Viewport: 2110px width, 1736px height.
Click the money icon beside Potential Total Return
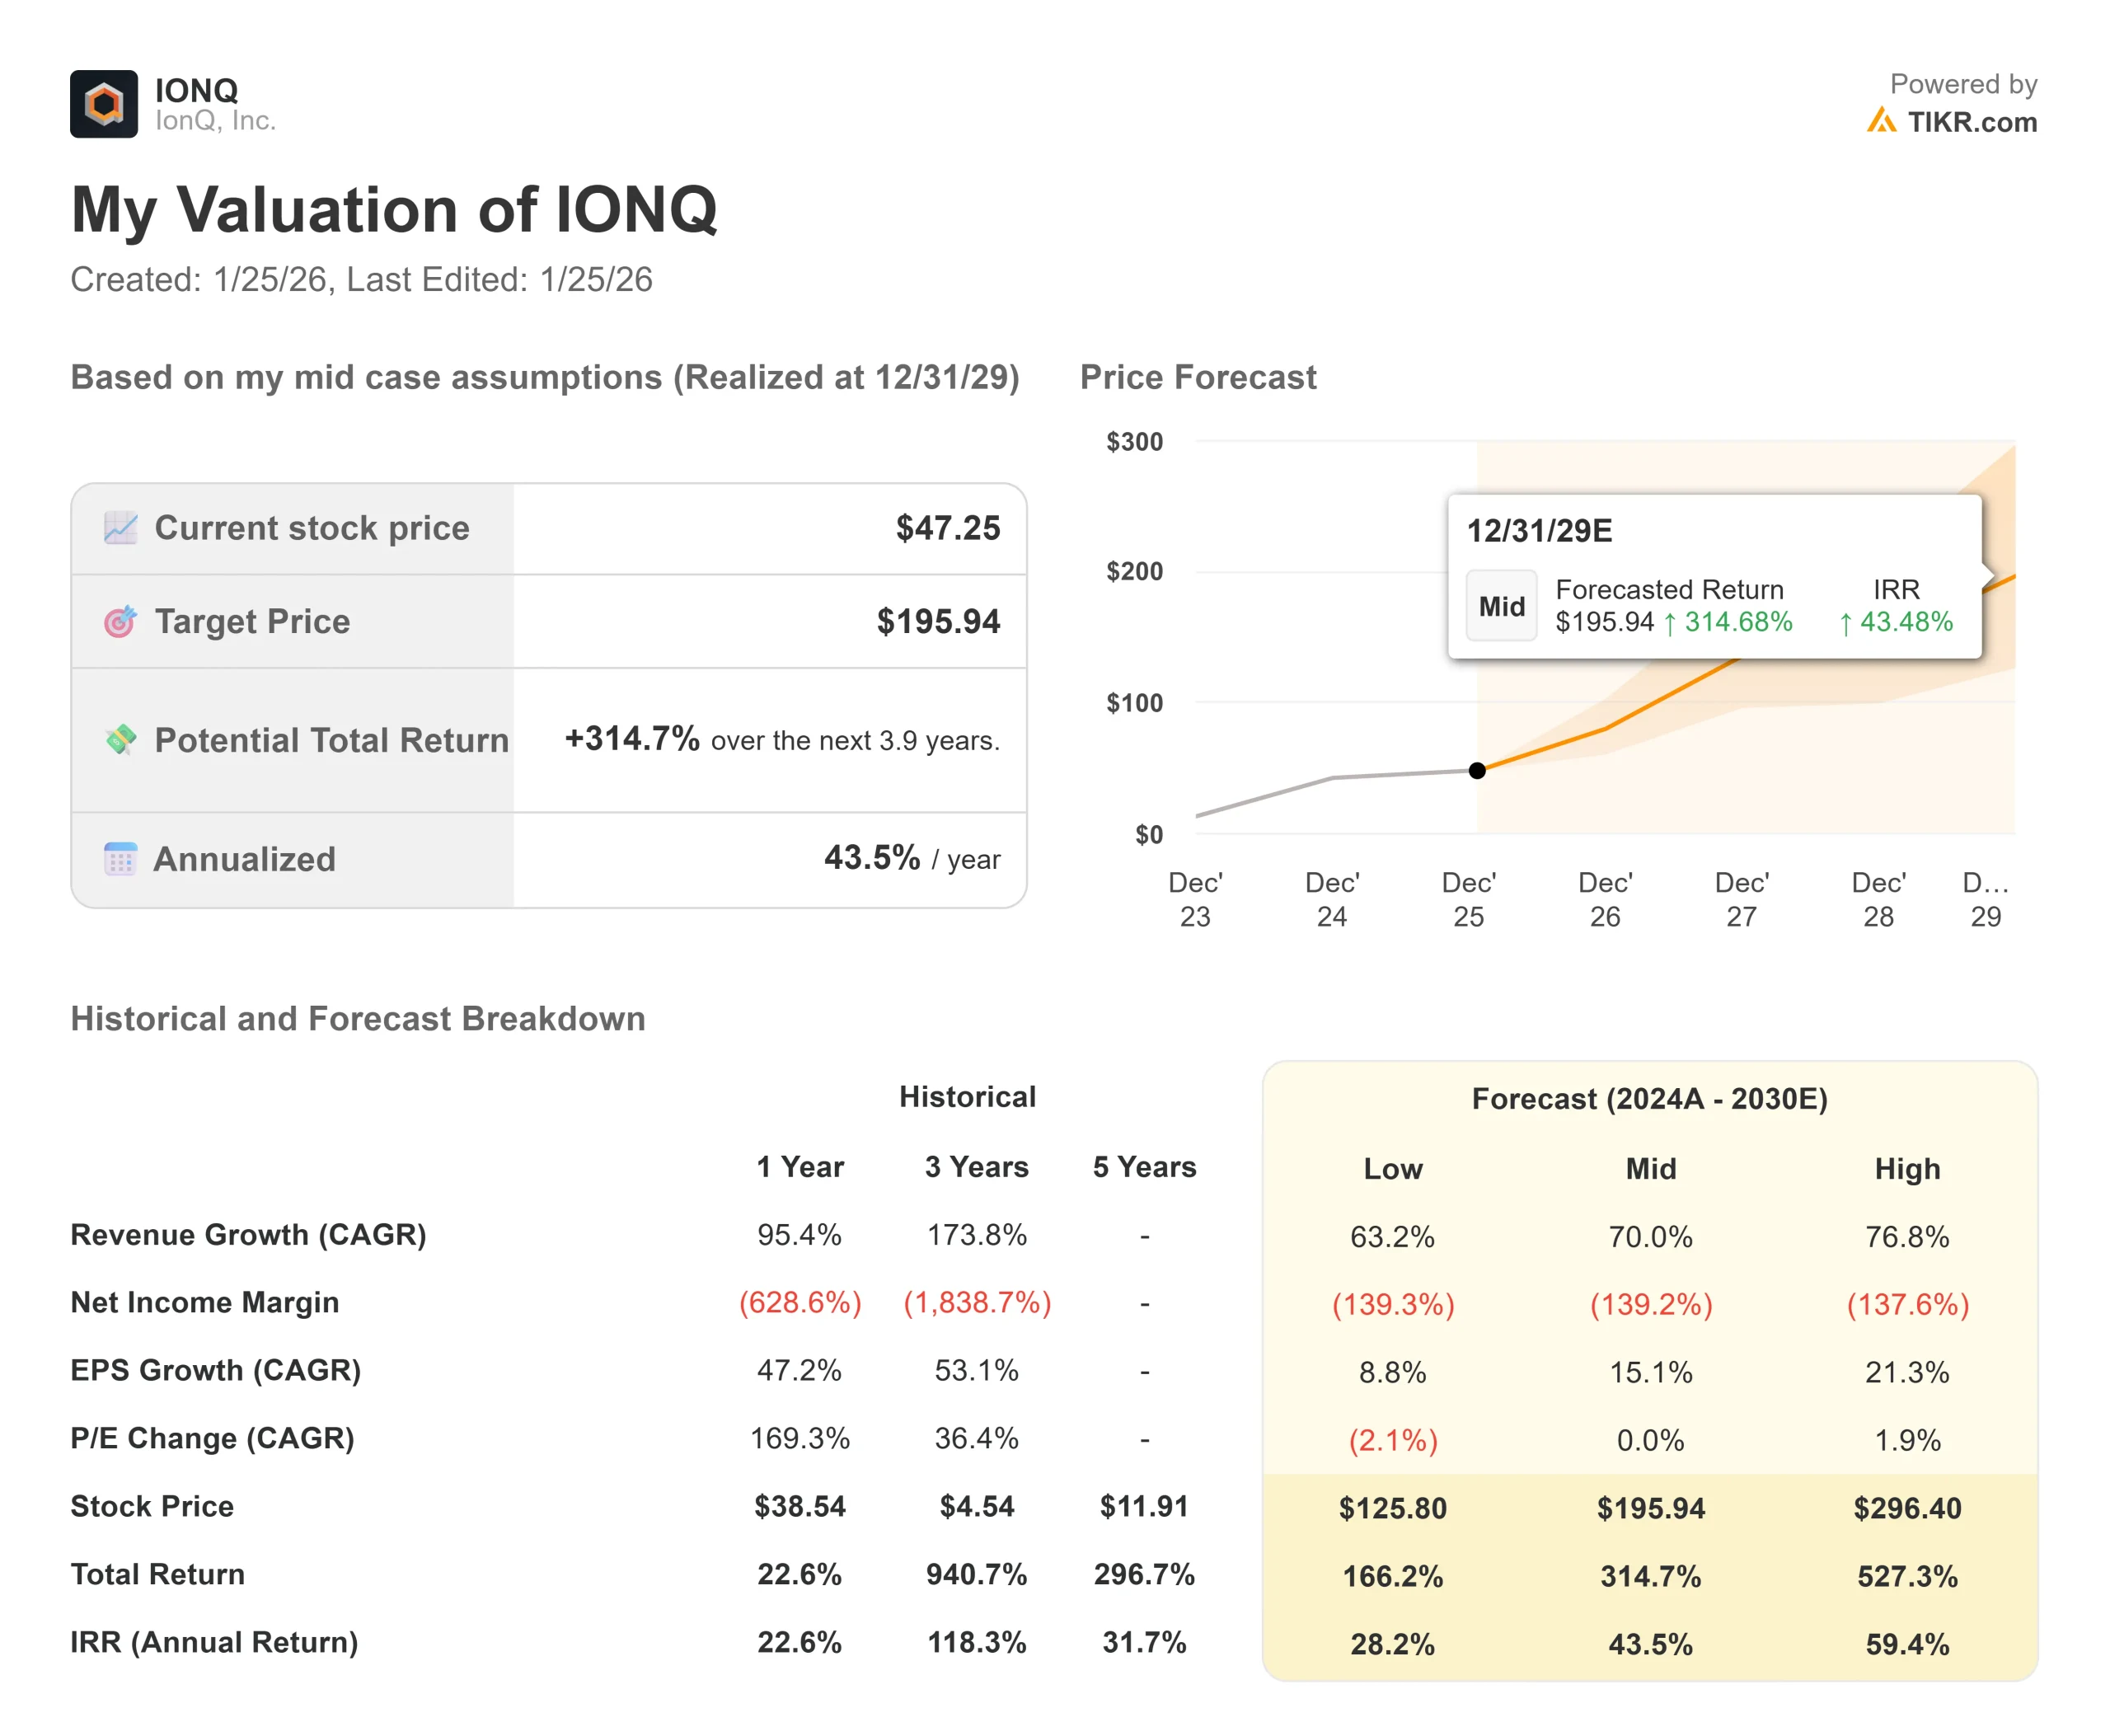120,739
